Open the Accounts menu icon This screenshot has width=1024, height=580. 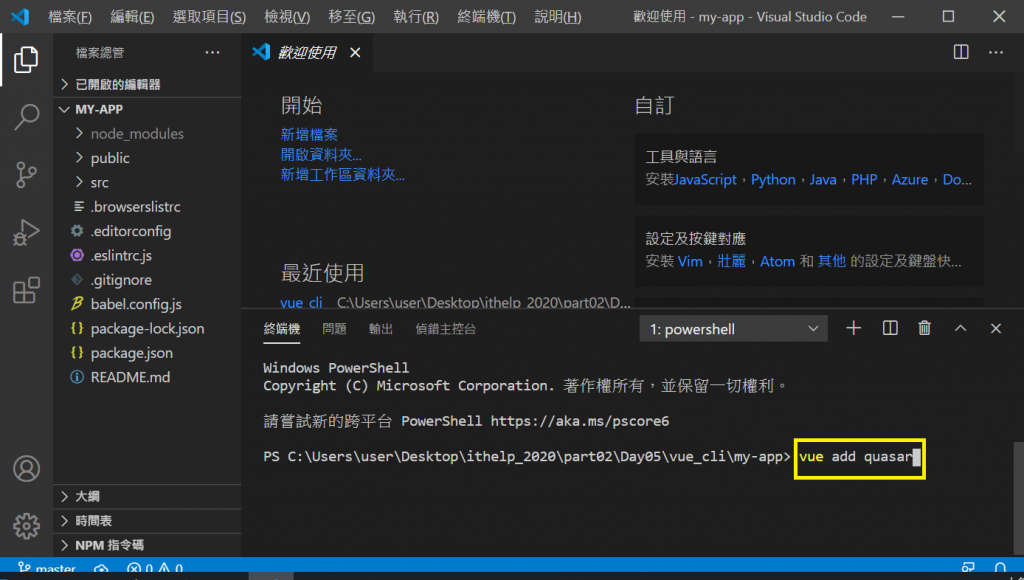point(26,468)
